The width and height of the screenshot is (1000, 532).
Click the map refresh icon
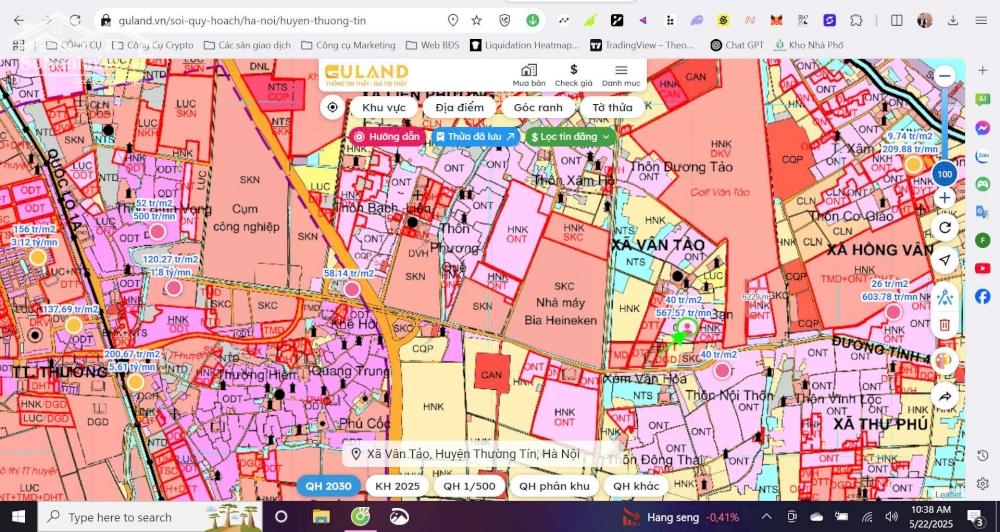[x=944, y=228]
